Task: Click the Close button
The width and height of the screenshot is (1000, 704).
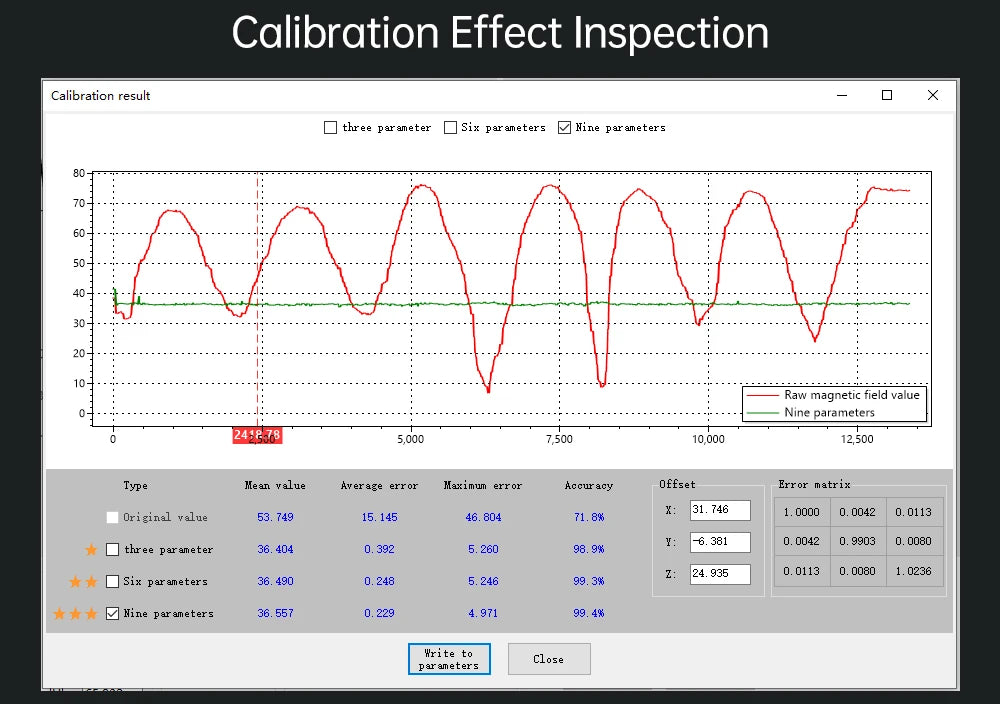Action: [549, 659]
